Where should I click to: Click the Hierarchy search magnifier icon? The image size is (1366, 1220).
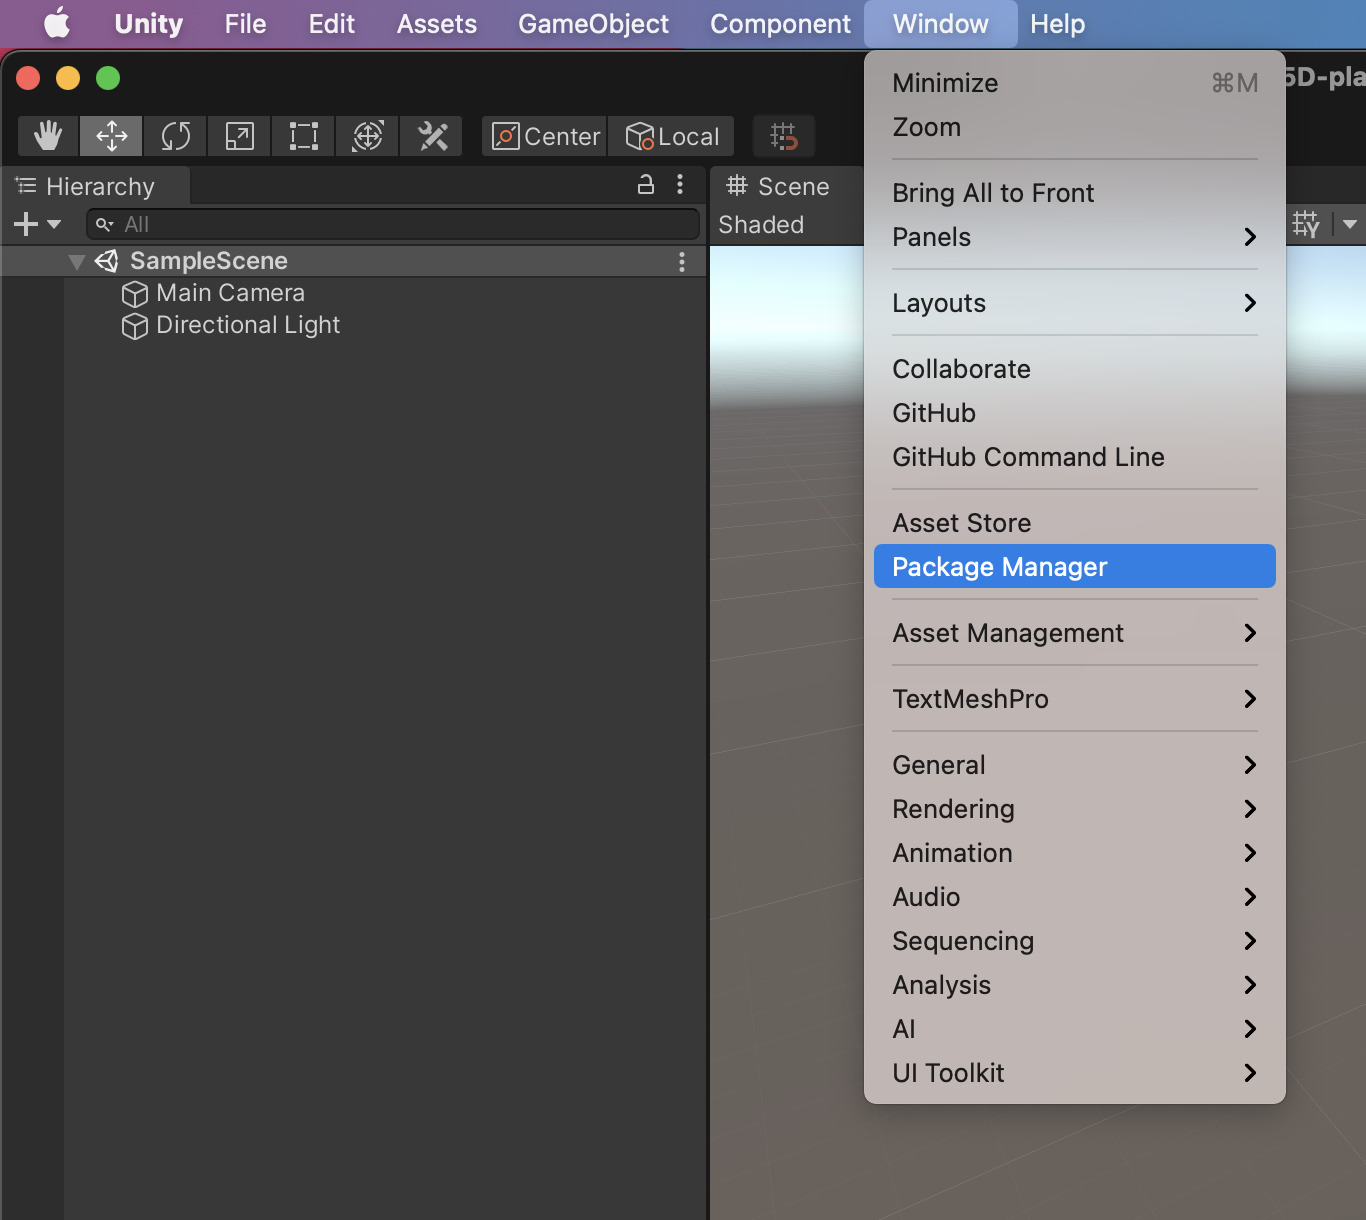pos(104,224)
